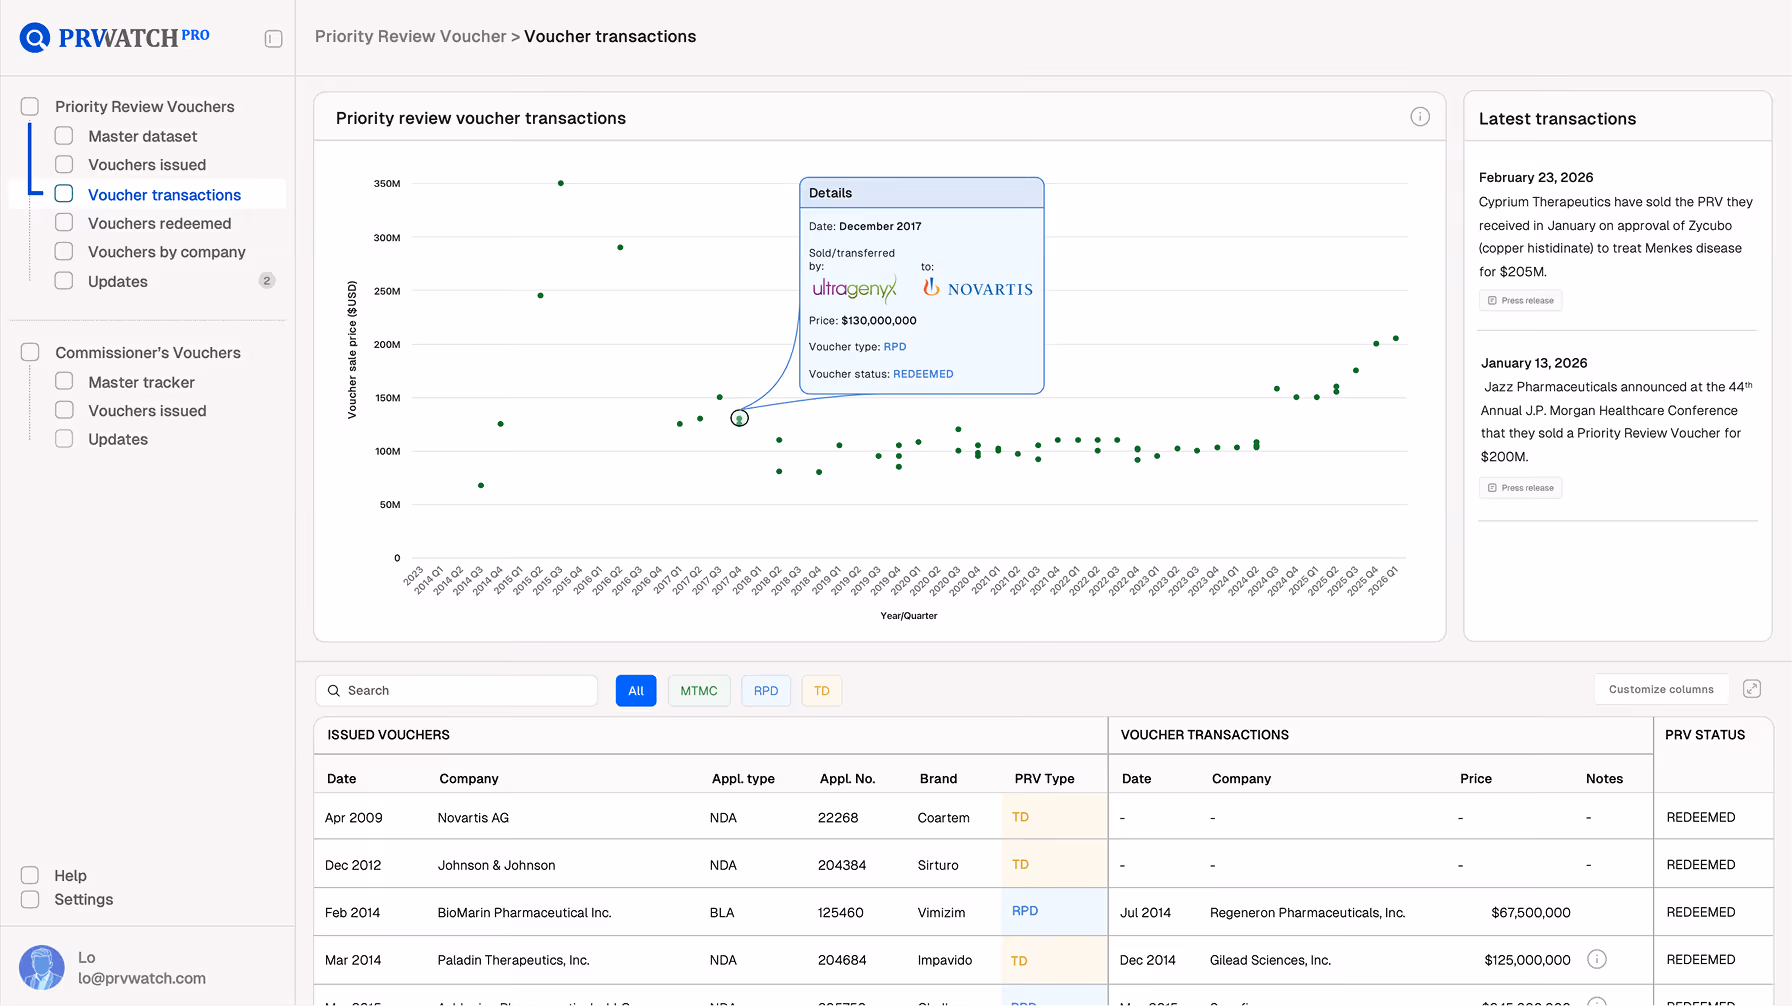
Task: Click Paladin Therapeutics, Inc. cell
Action: tap(513, 960)
